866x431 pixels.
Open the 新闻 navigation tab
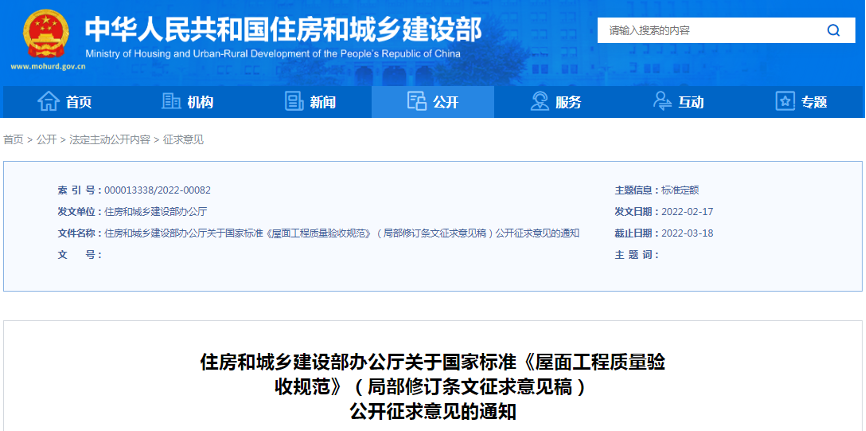(x=310, y=102)
